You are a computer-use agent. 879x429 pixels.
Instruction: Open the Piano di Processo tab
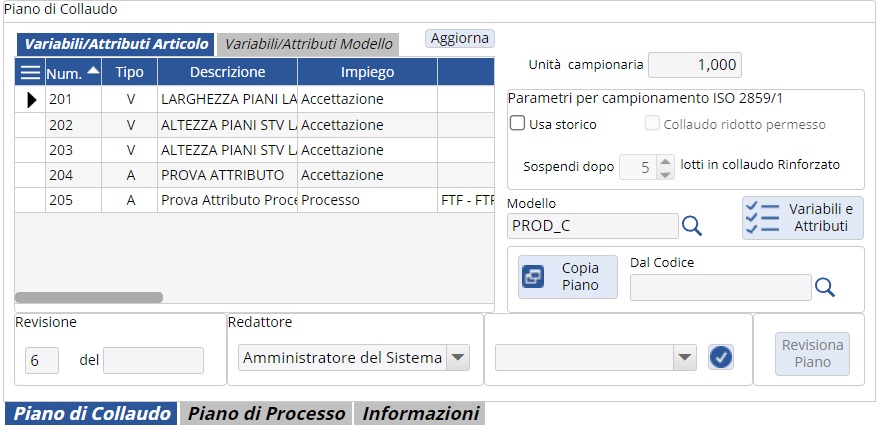click(267, 414)
